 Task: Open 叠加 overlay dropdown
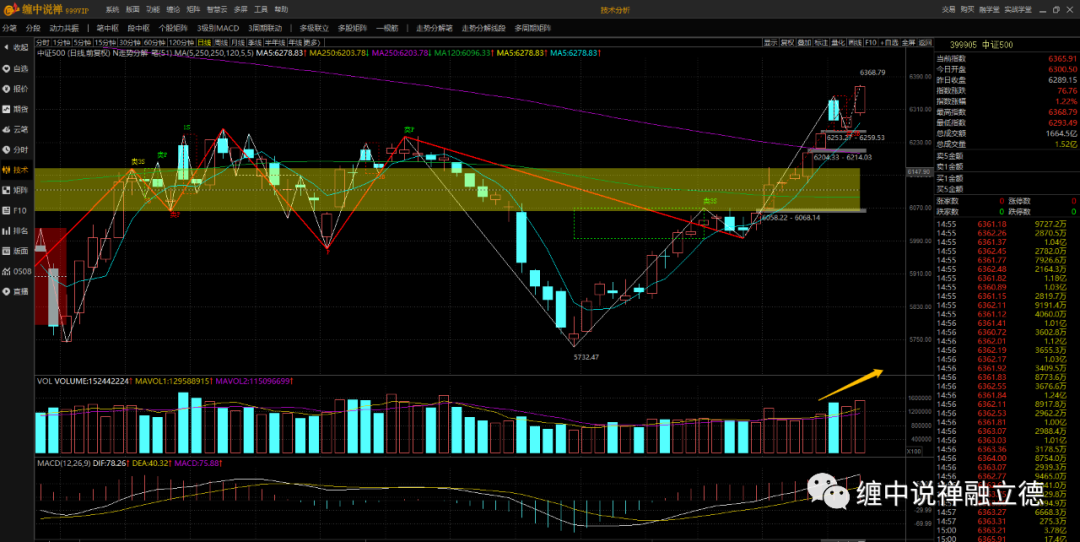point(804,43)
